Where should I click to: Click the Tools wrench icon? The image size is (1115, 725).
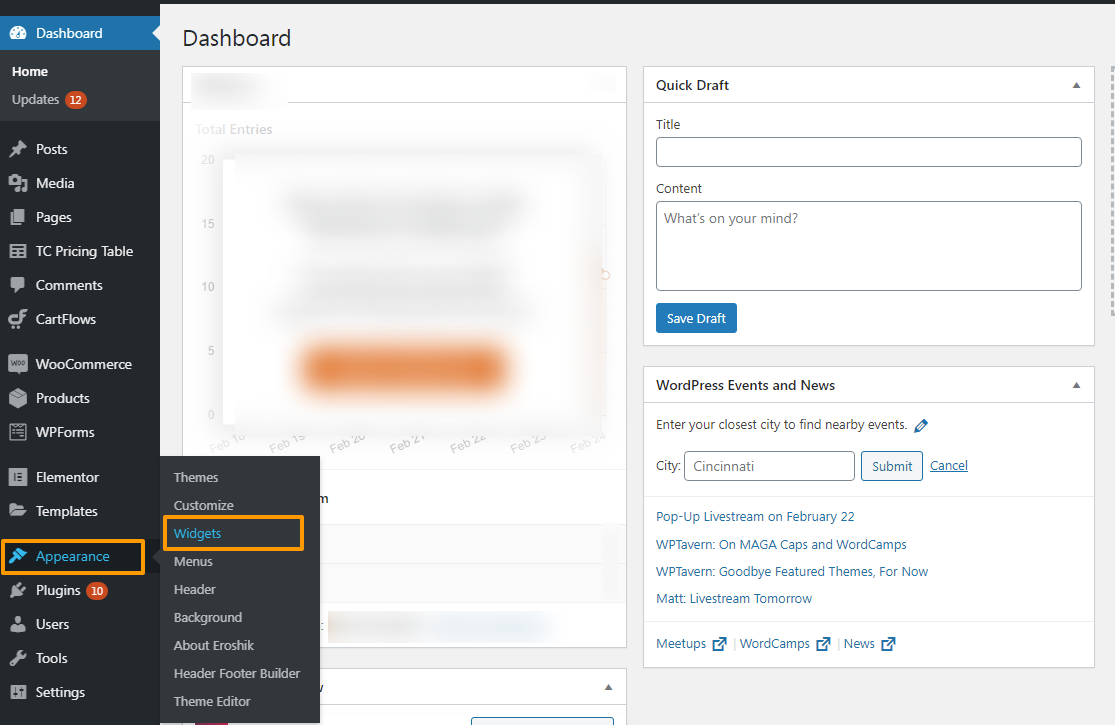tap(18, 658)
